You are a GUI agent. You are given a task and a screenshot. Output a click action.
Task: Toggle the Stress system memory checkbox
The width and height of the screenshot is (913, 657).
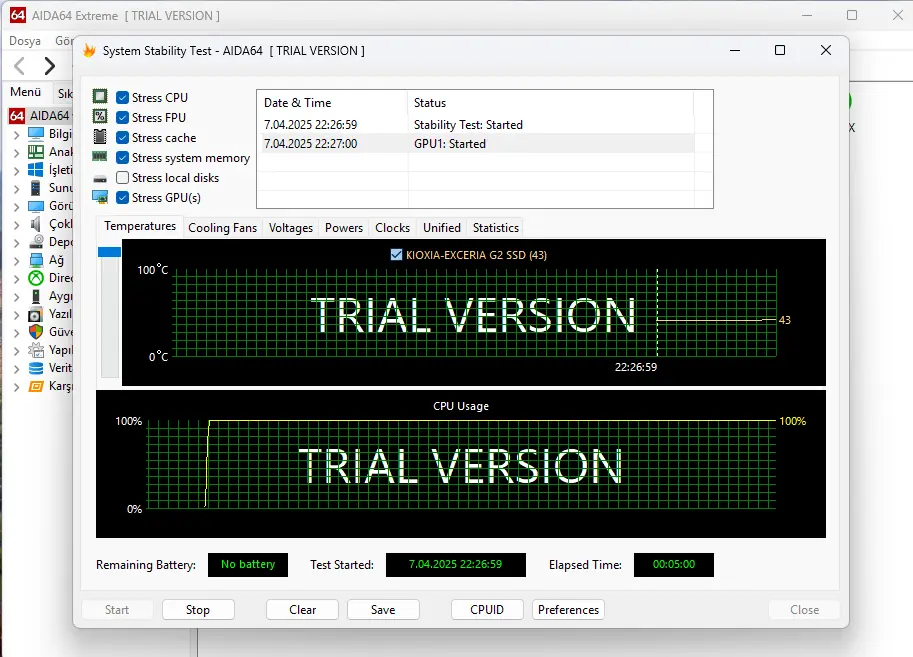tap(122, 157)
